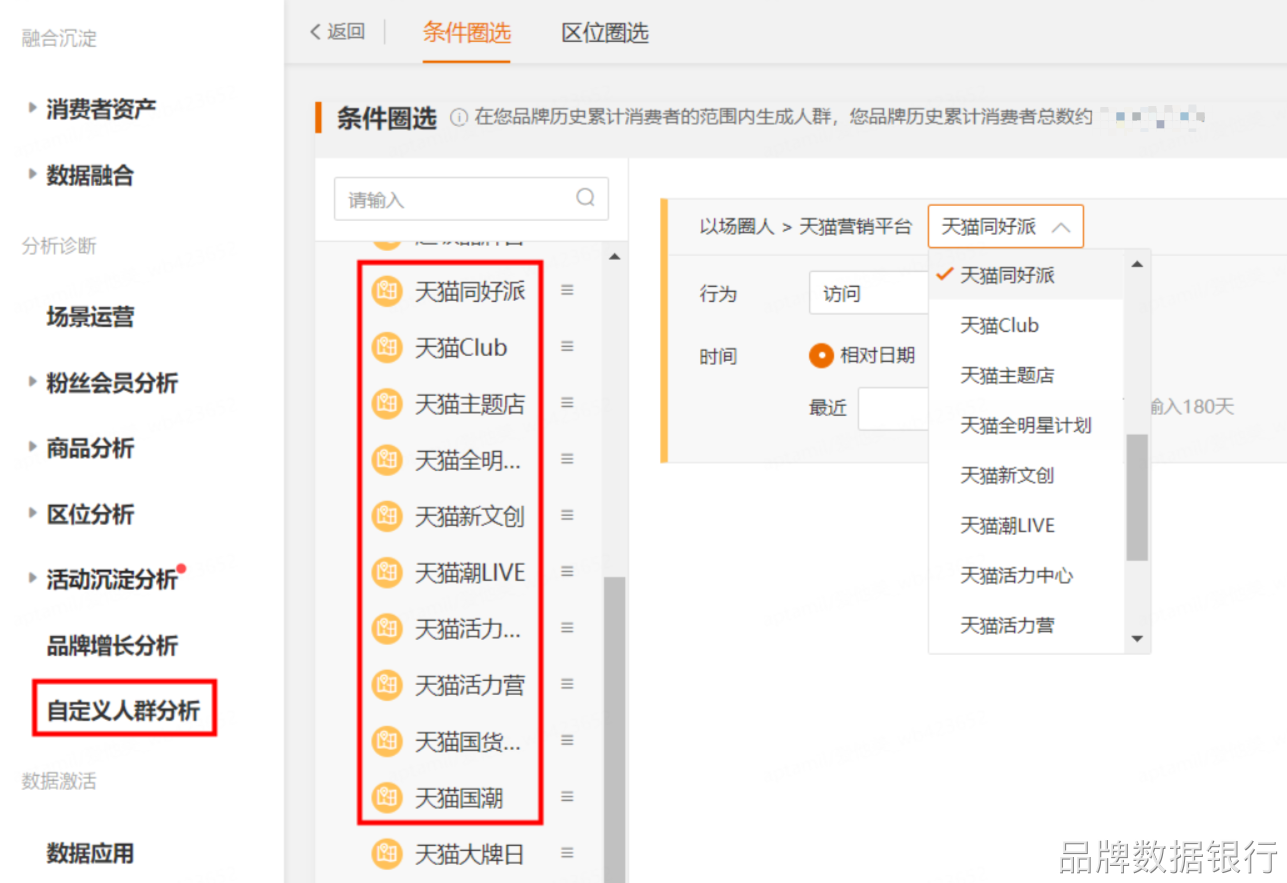Click the icon beside 天猫同好派 in left list
1287x883 pixels.
coord(387,292)
